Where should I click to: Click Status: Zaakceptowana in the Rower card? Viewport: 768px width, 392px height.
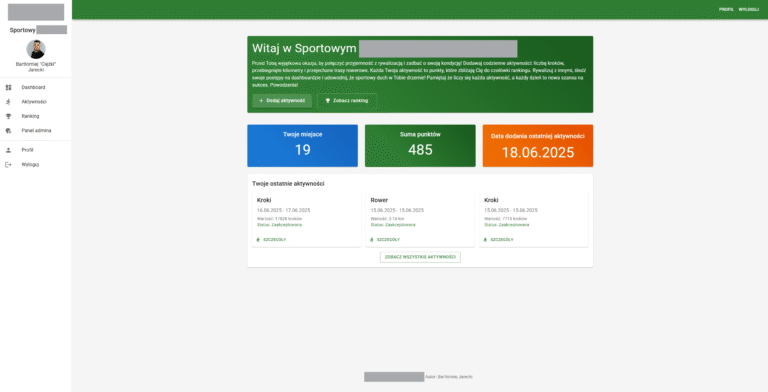[x=393, y=225]
